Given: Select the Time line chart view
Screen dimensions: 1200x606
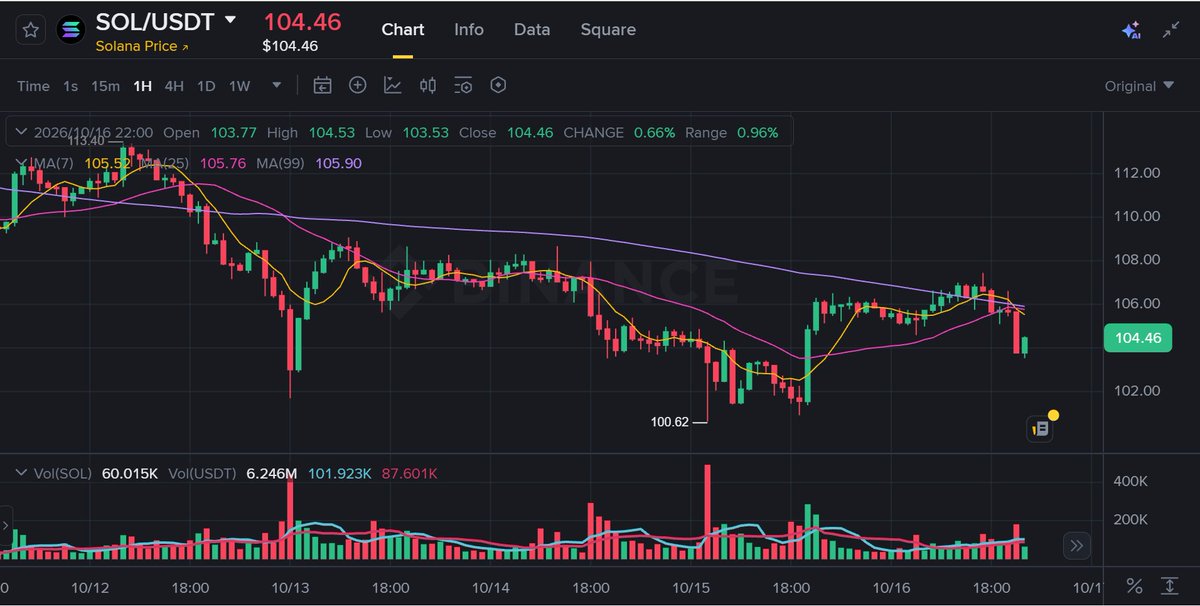Looking at the screenshot, I should coord(33,86).
